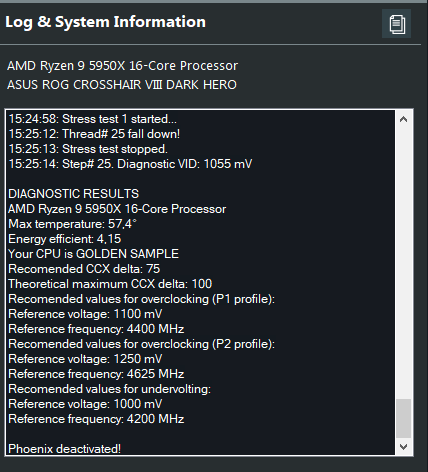Click 'Your CPU is GOLDEN SAMPLE' text
Viewport: 428px width, 472px height.
coord(93,254)
